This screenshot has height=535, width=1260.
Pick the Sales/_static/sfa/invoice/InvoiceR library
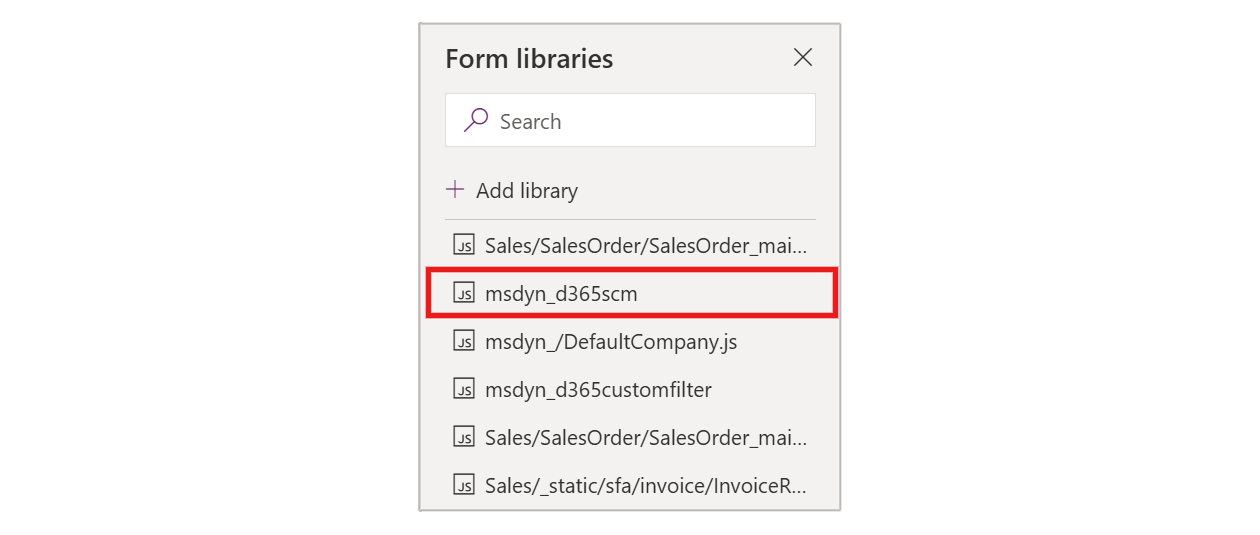coord(645,485)
